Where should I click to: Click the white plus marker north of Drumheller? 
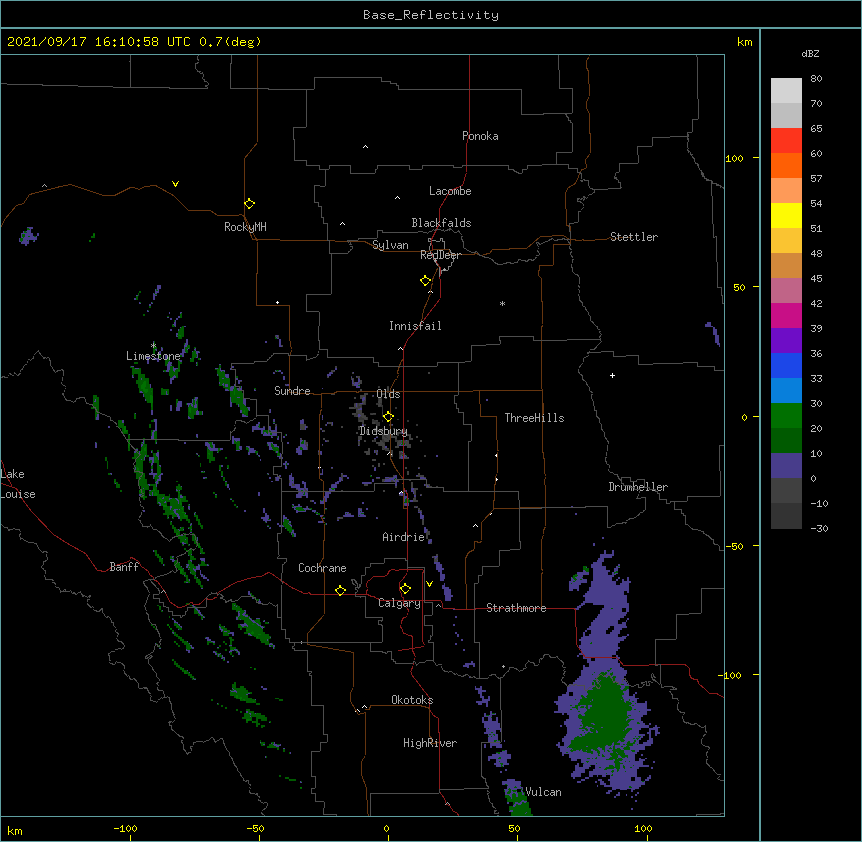pos(612,375)
